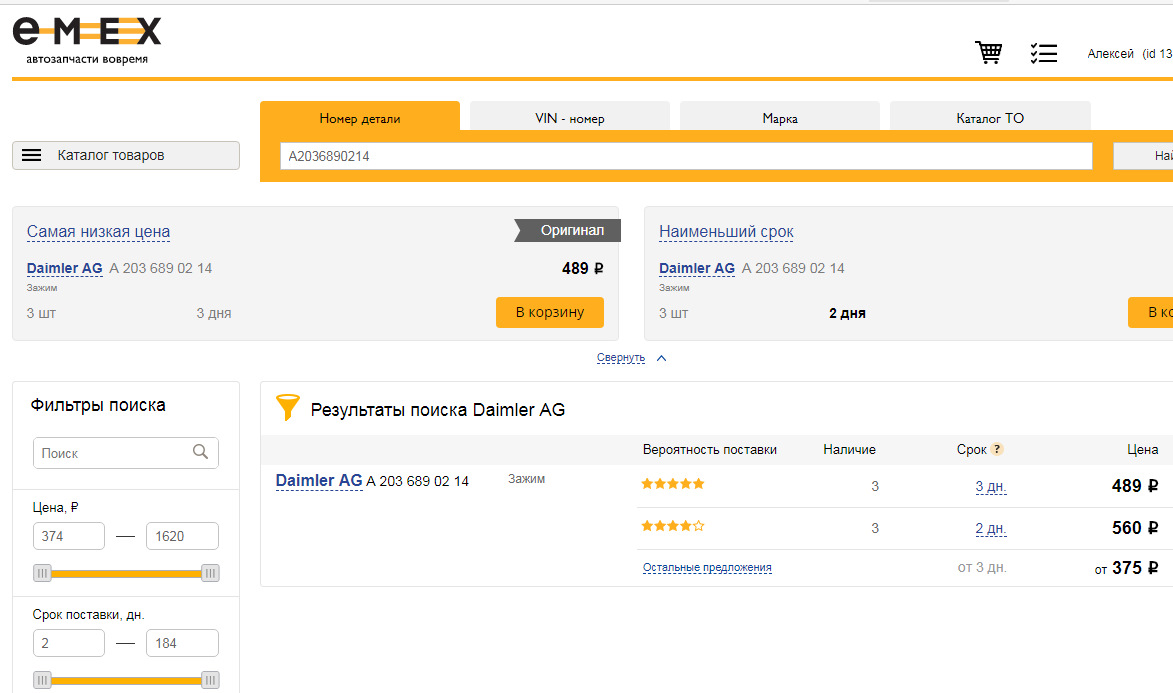Click the orange funnel filter icon

click(x=287, y=407)
